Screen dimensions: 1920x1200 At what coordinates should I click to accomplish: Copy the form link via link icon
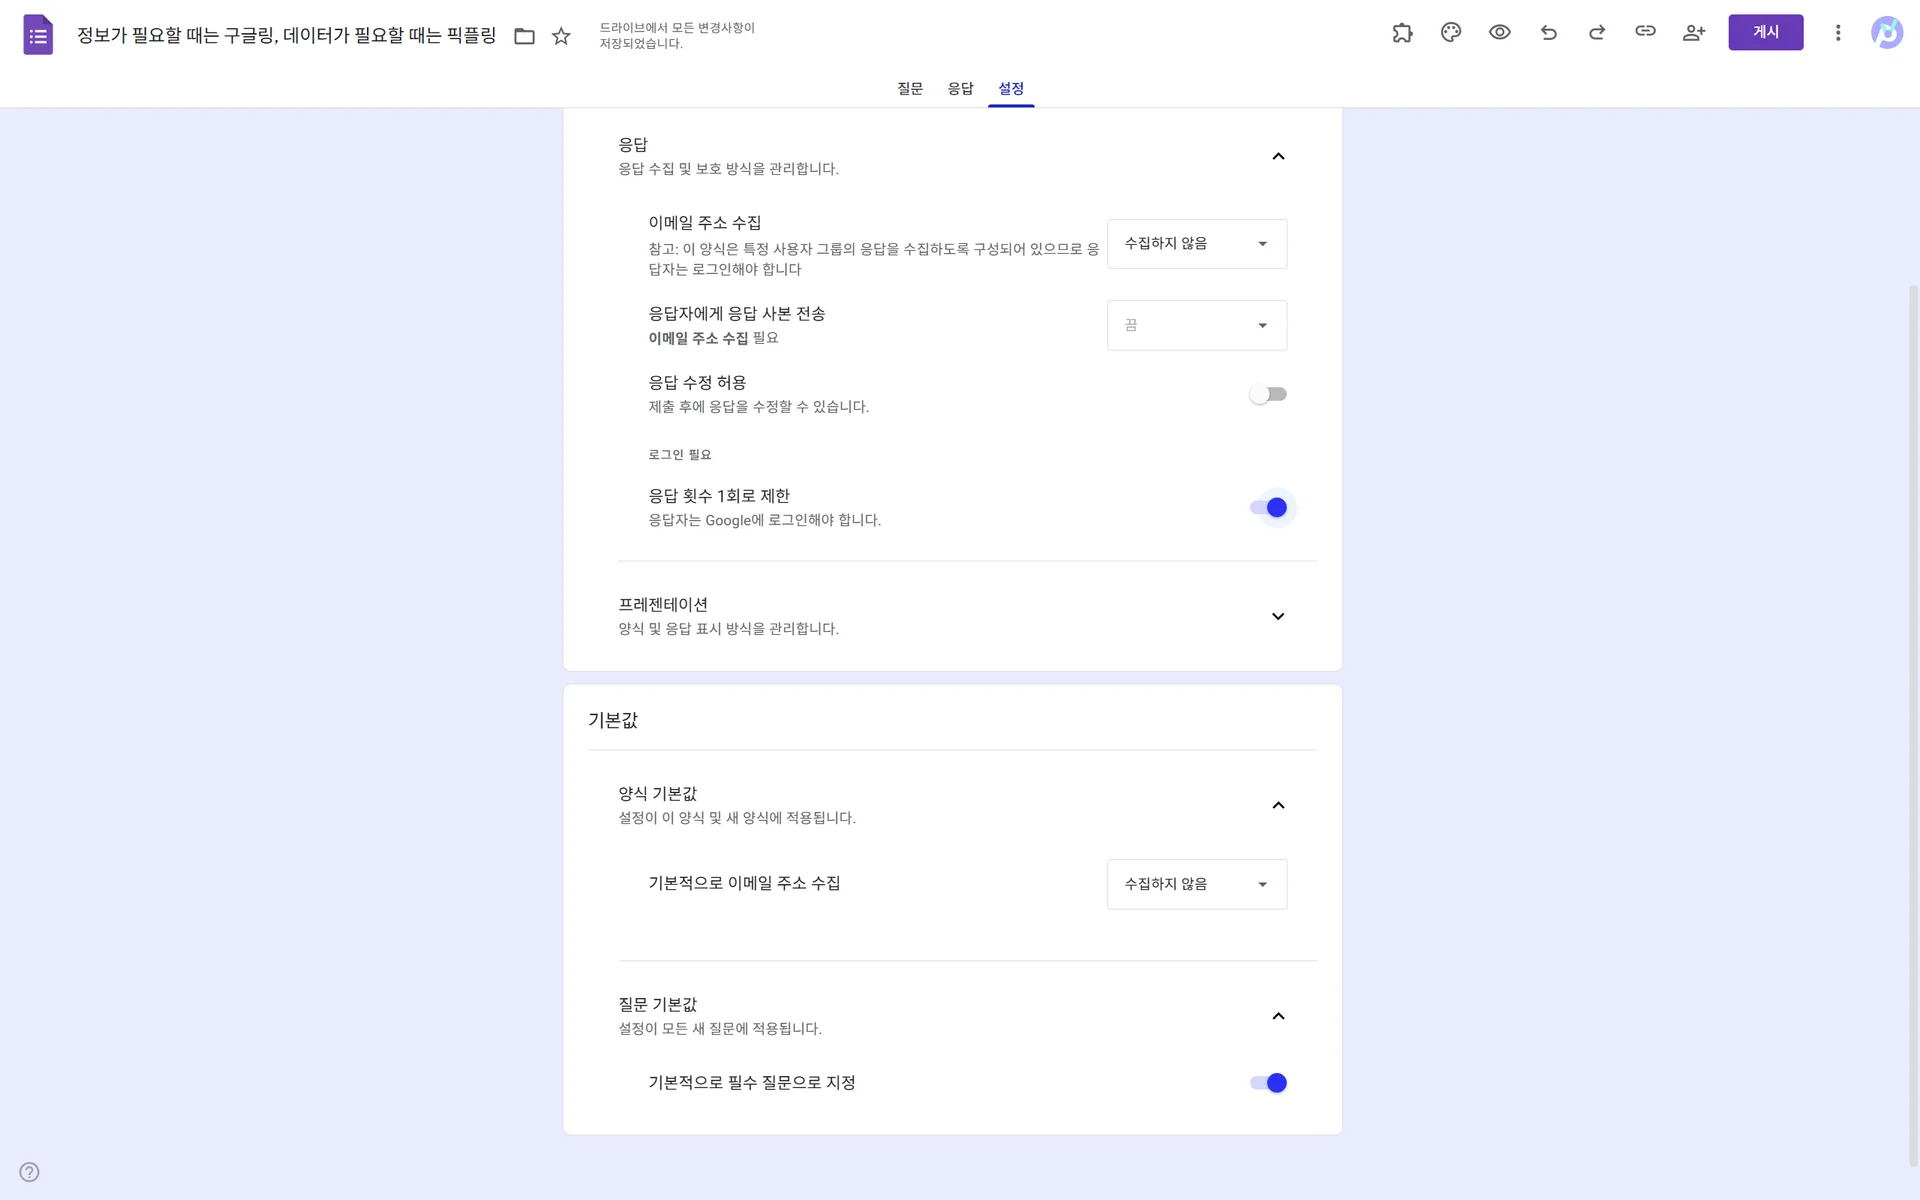click(1645, 32)
